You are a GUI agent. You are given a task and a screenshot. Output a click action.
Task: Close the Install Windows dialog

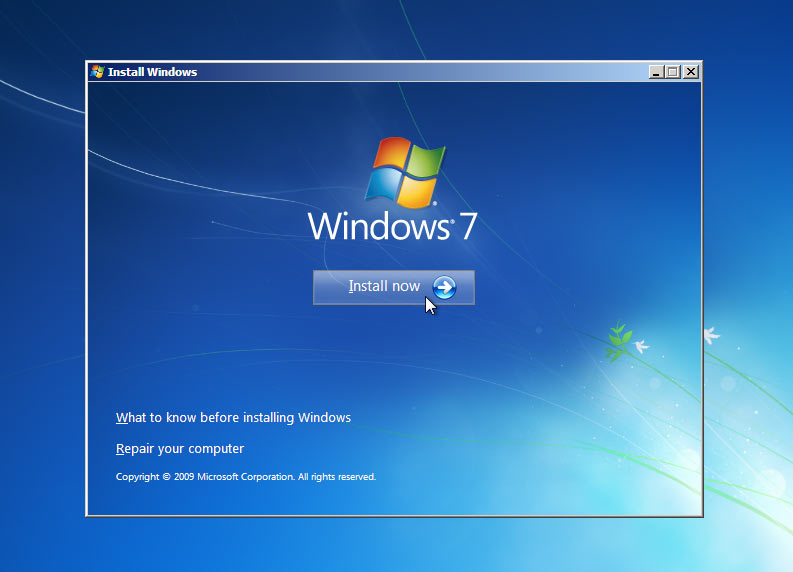691,72
